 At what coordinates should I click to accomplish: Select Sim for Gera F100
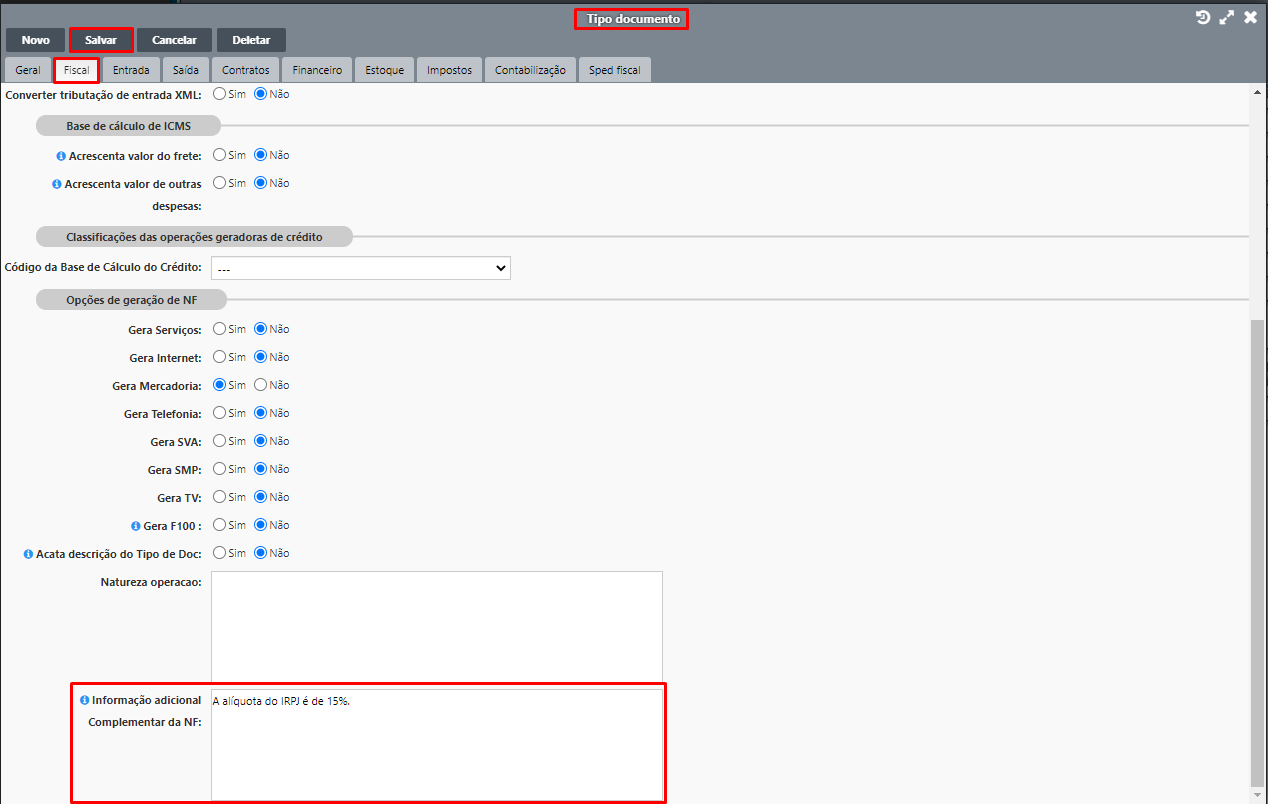220,525
